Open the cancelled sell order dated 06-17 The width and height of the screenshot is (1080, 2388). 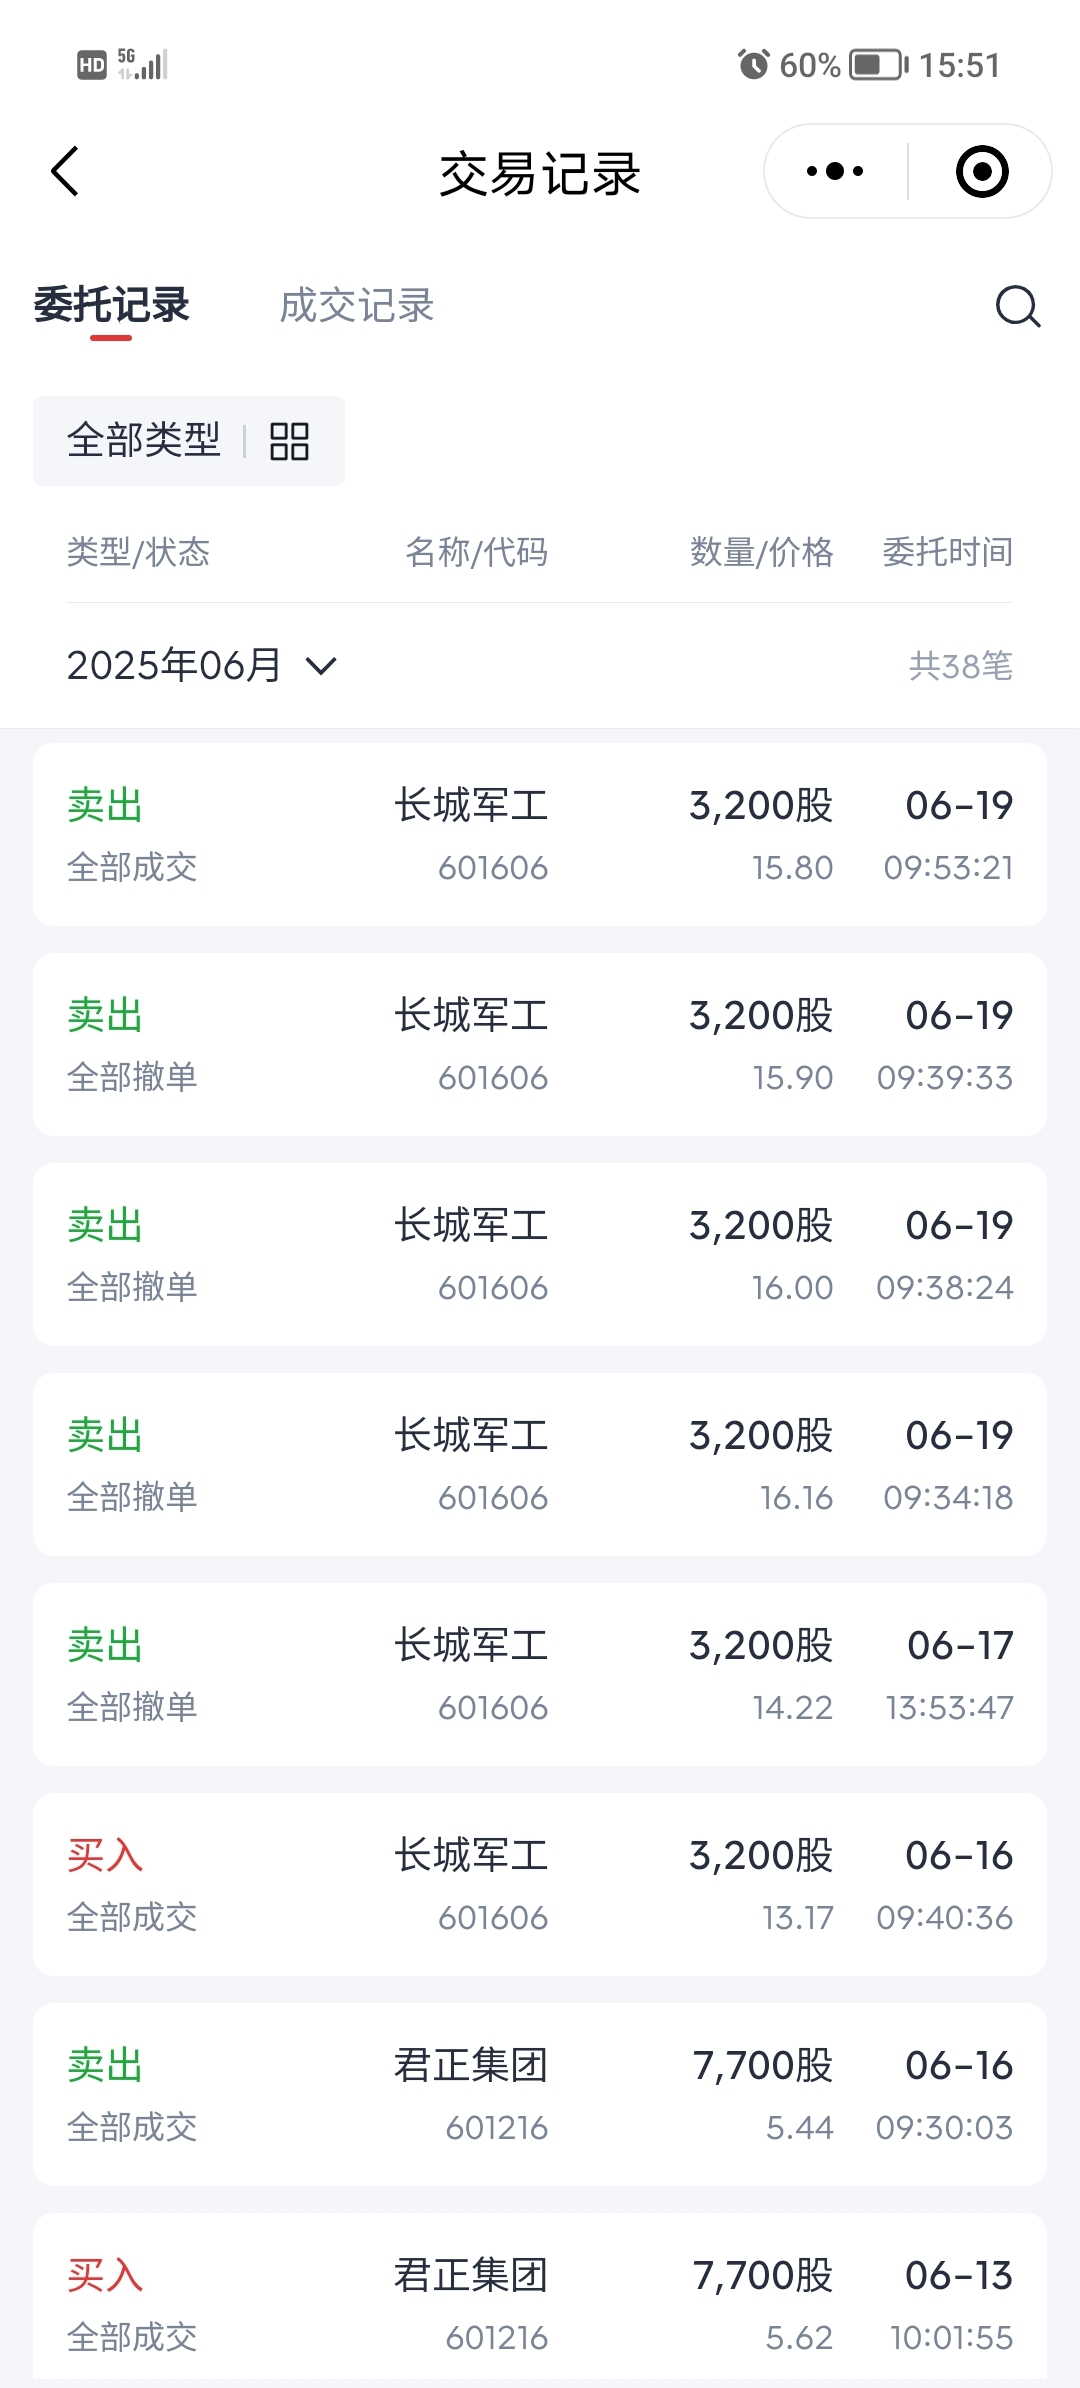tap(540, 1674)
